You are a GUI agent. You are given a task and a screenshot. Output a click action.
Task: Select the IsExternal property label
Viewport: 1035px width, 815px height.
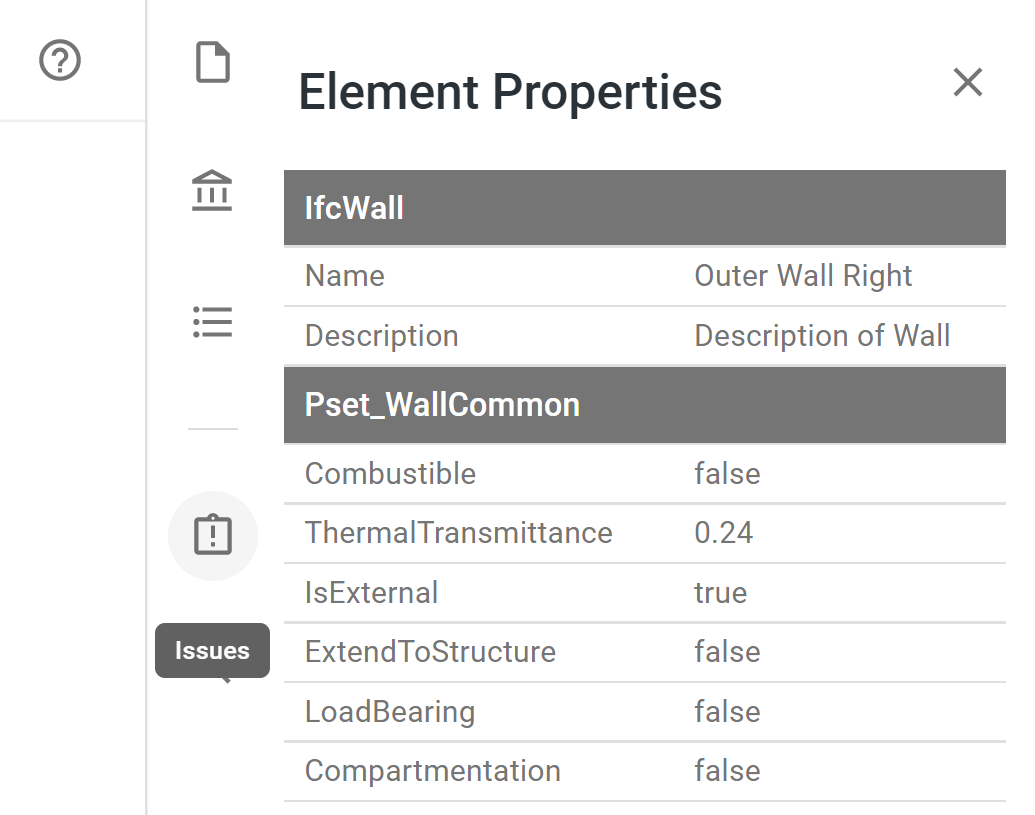[x=371, y=593]
